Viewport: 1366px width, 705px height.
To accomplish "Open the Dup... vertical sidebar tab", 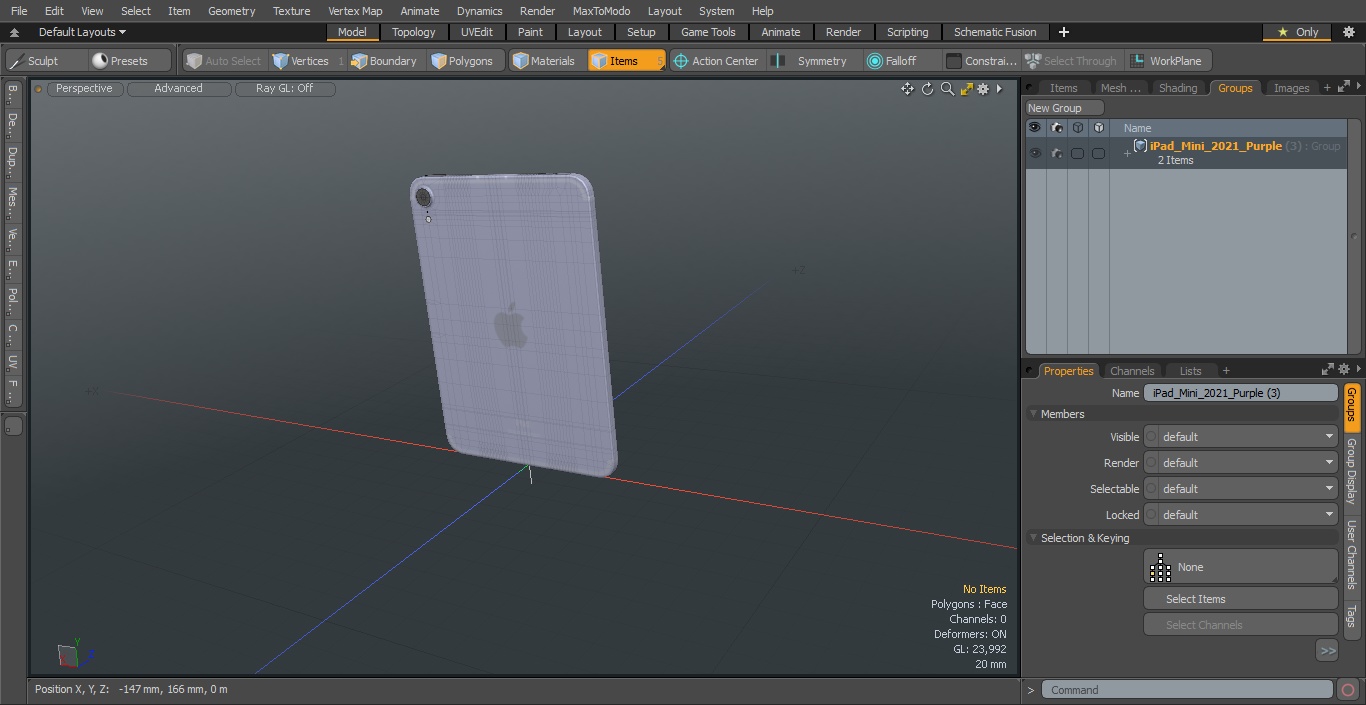I will click(12, 163).
